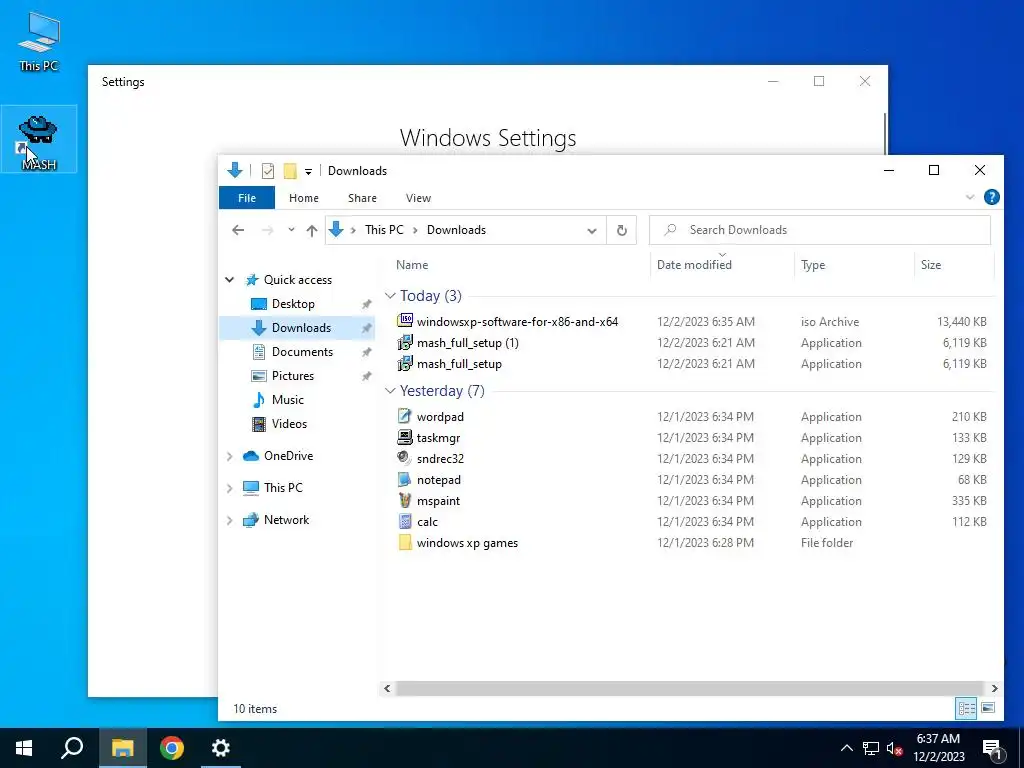Screen dimensions: 1024x768
Task: Open the notification Action Center icon
Action: pyautogui.click(x=993, y=749)
